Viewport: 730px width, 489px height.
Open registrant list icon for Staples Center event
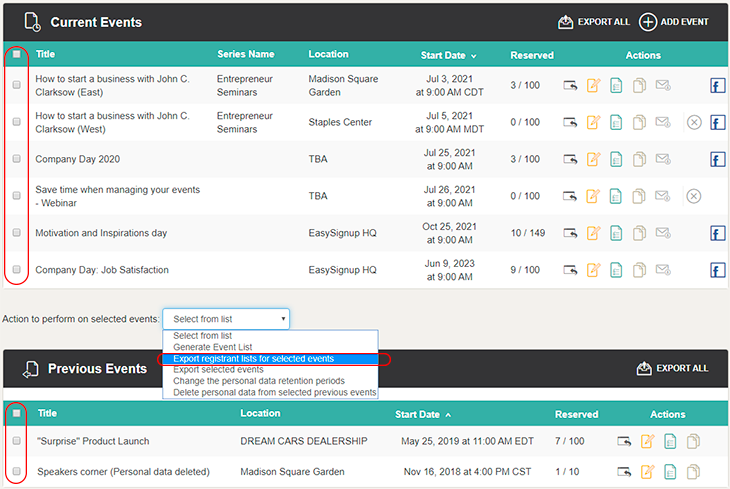[x=616, y=122]
